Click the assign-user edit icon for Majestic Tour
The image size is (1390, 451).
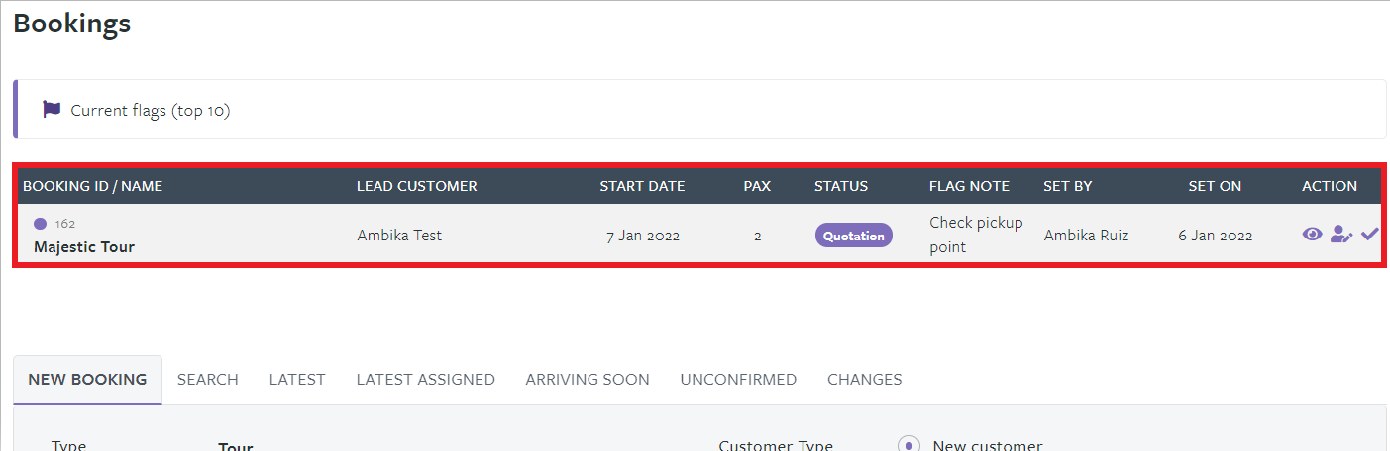click(1341, 234)
